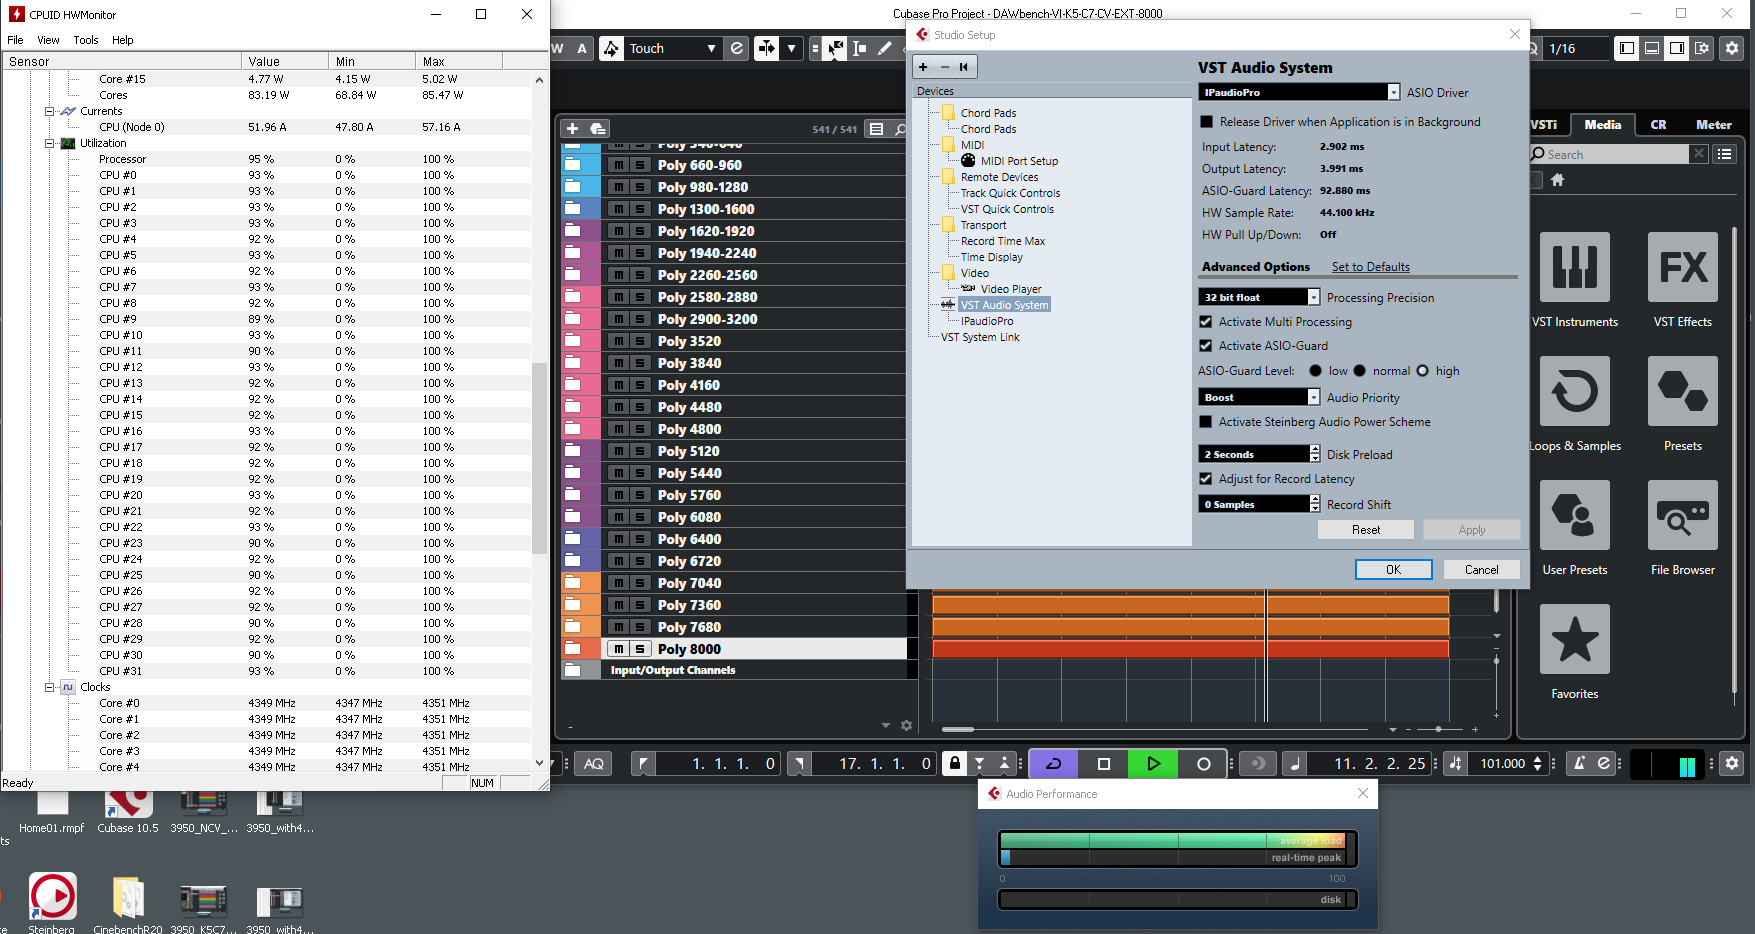Open the toolbar setup gear at top right
Image resolution: width=1755 pixels, height=934 pixels.
(x=1732, y=48)
